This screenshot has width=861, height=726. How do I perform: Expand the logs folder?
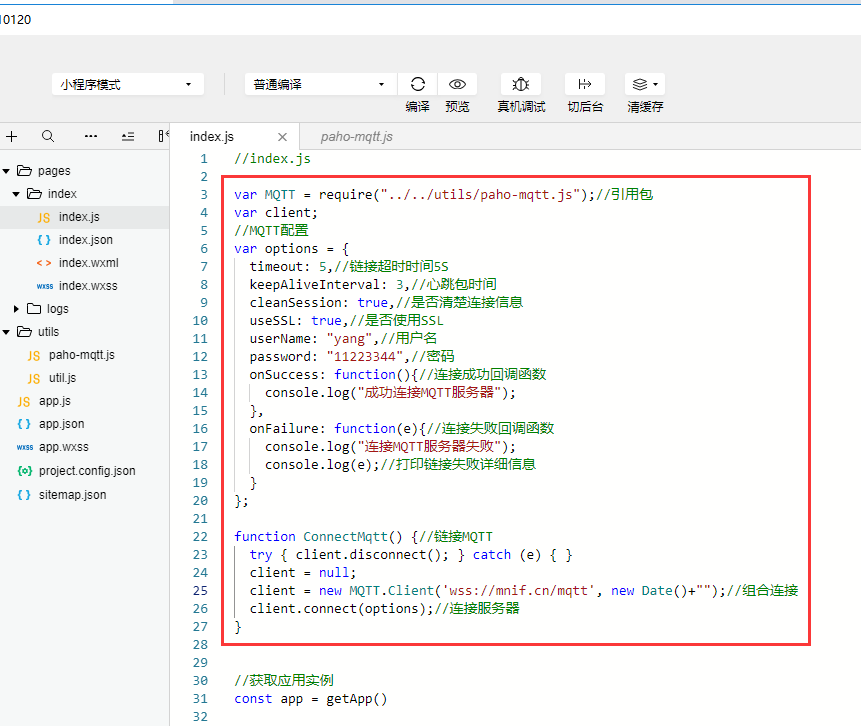coord(16,309)
